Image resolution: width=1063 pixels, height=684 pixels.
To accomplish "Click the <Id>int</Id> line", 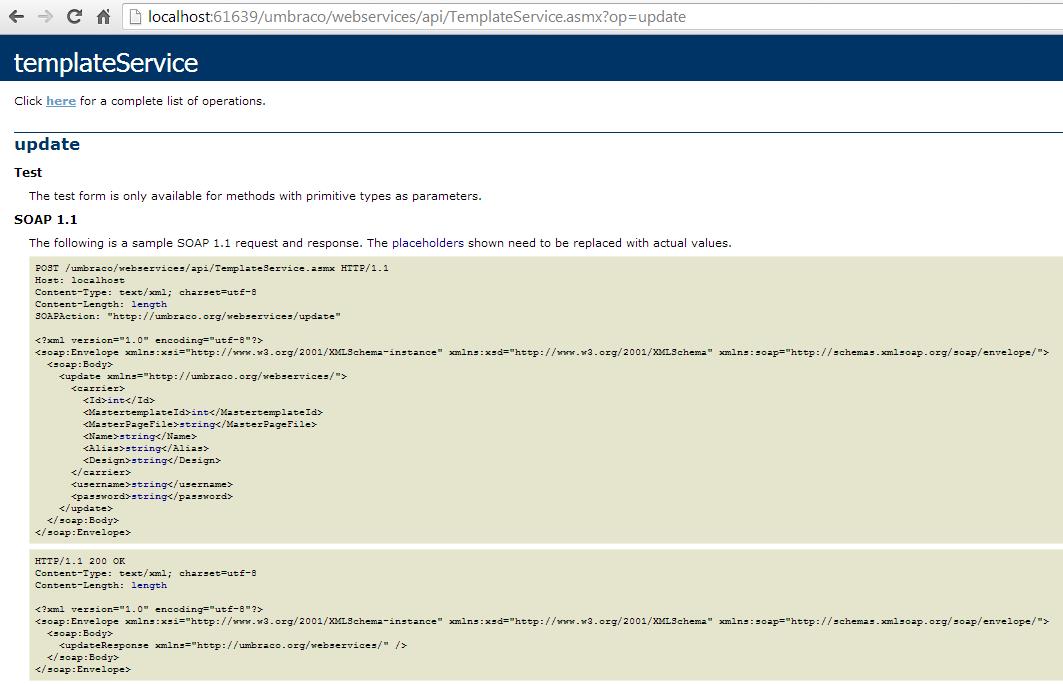I will pyautogui.click(x=119, y=401).
